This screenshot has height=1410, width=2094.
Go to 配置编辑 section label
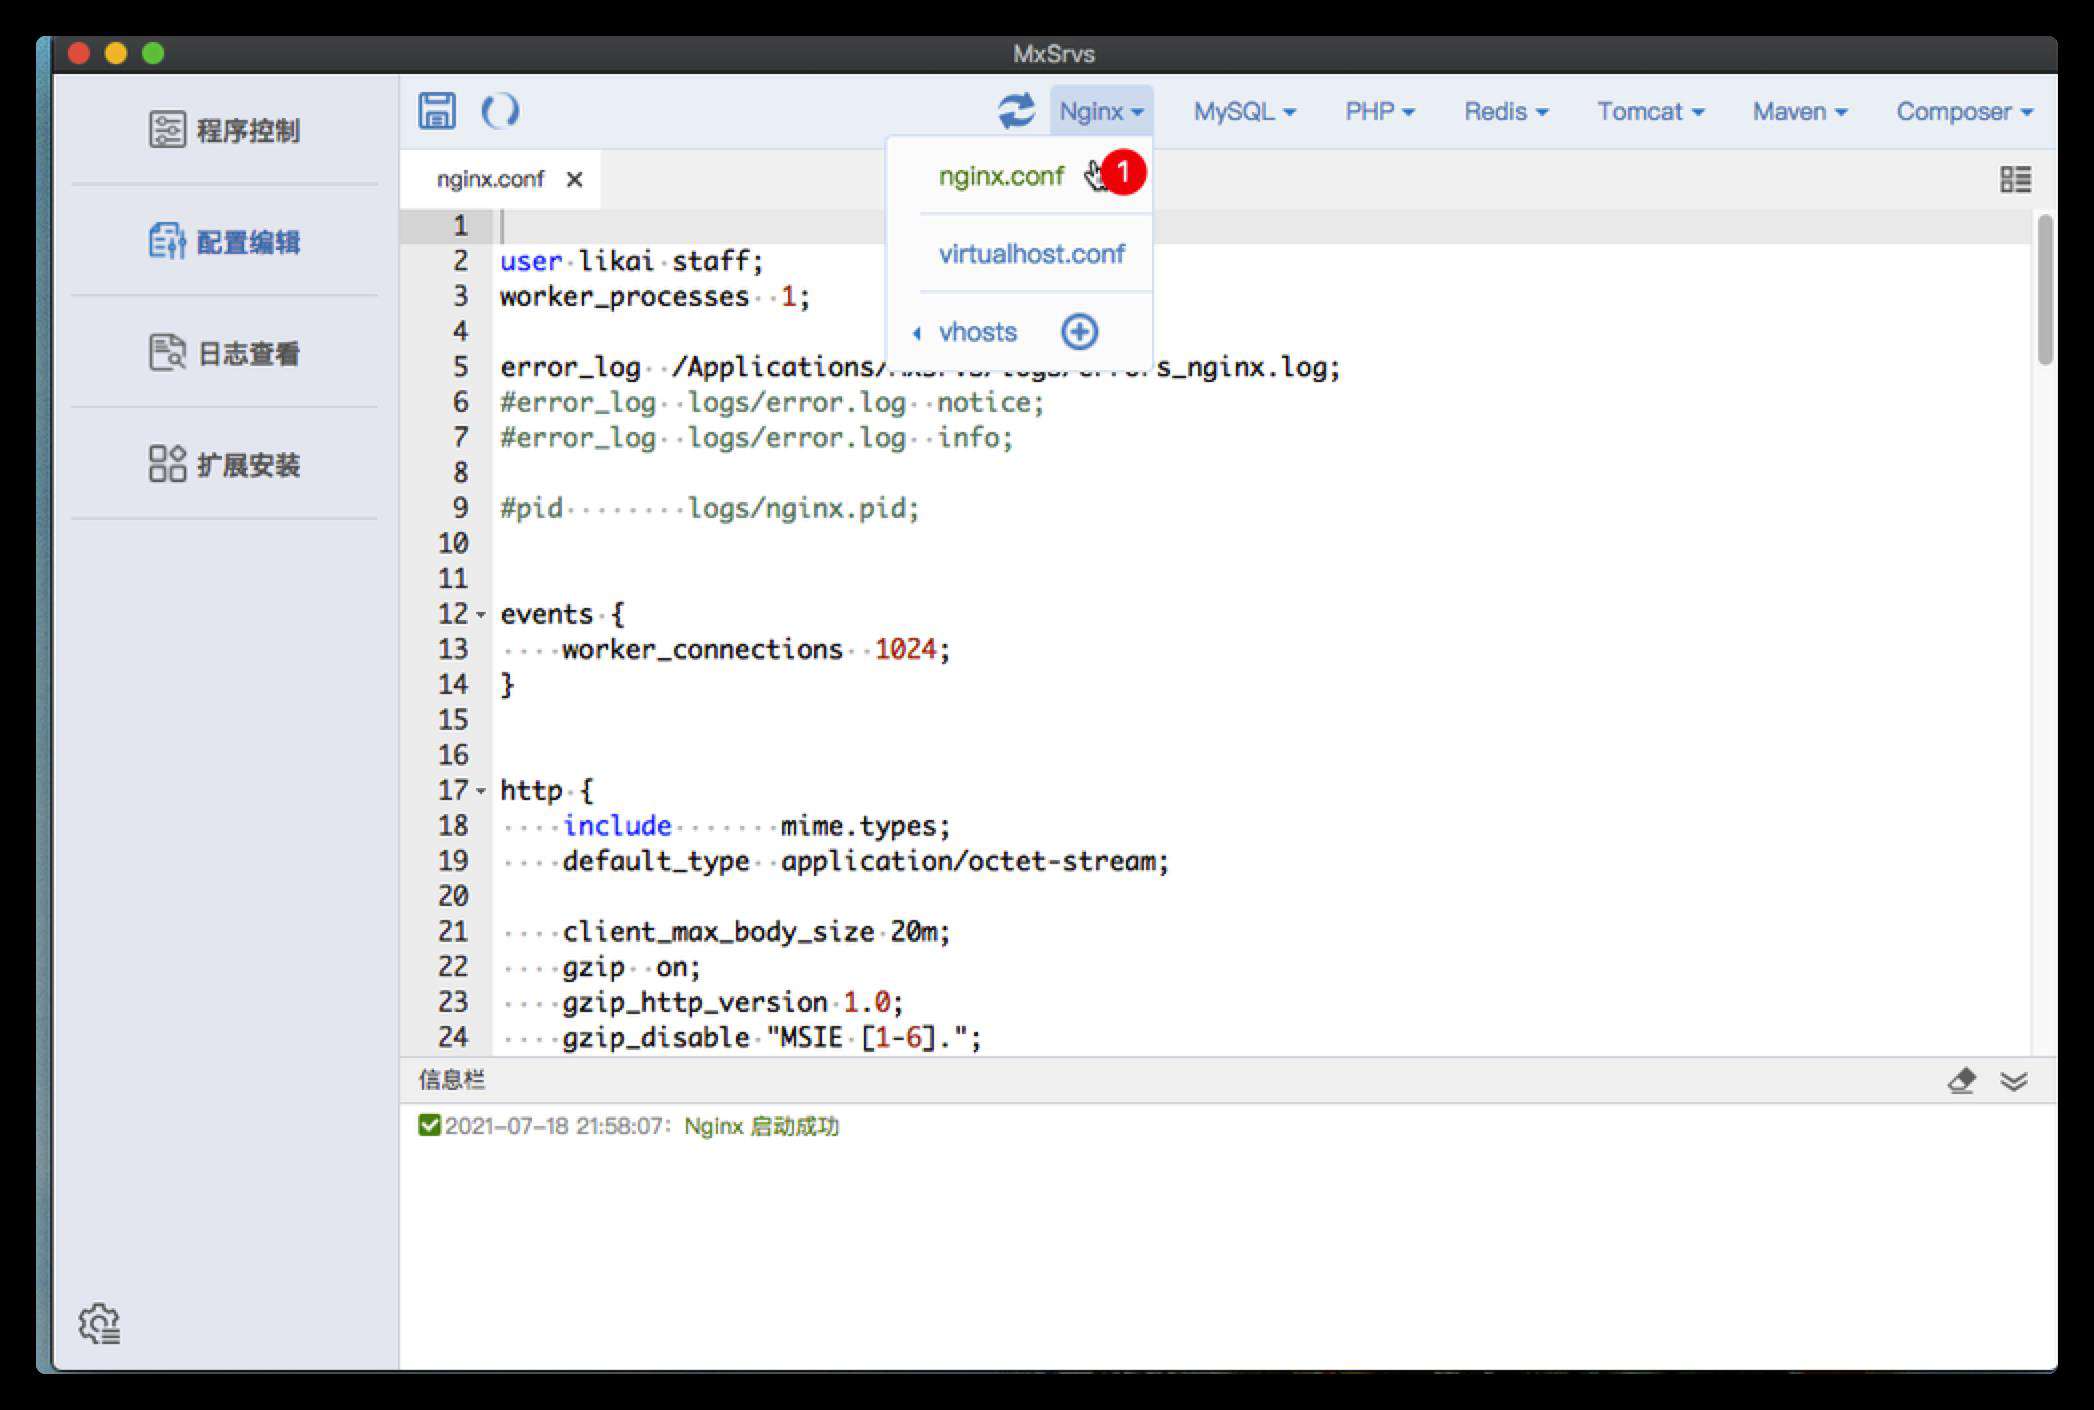click(248, 242)
